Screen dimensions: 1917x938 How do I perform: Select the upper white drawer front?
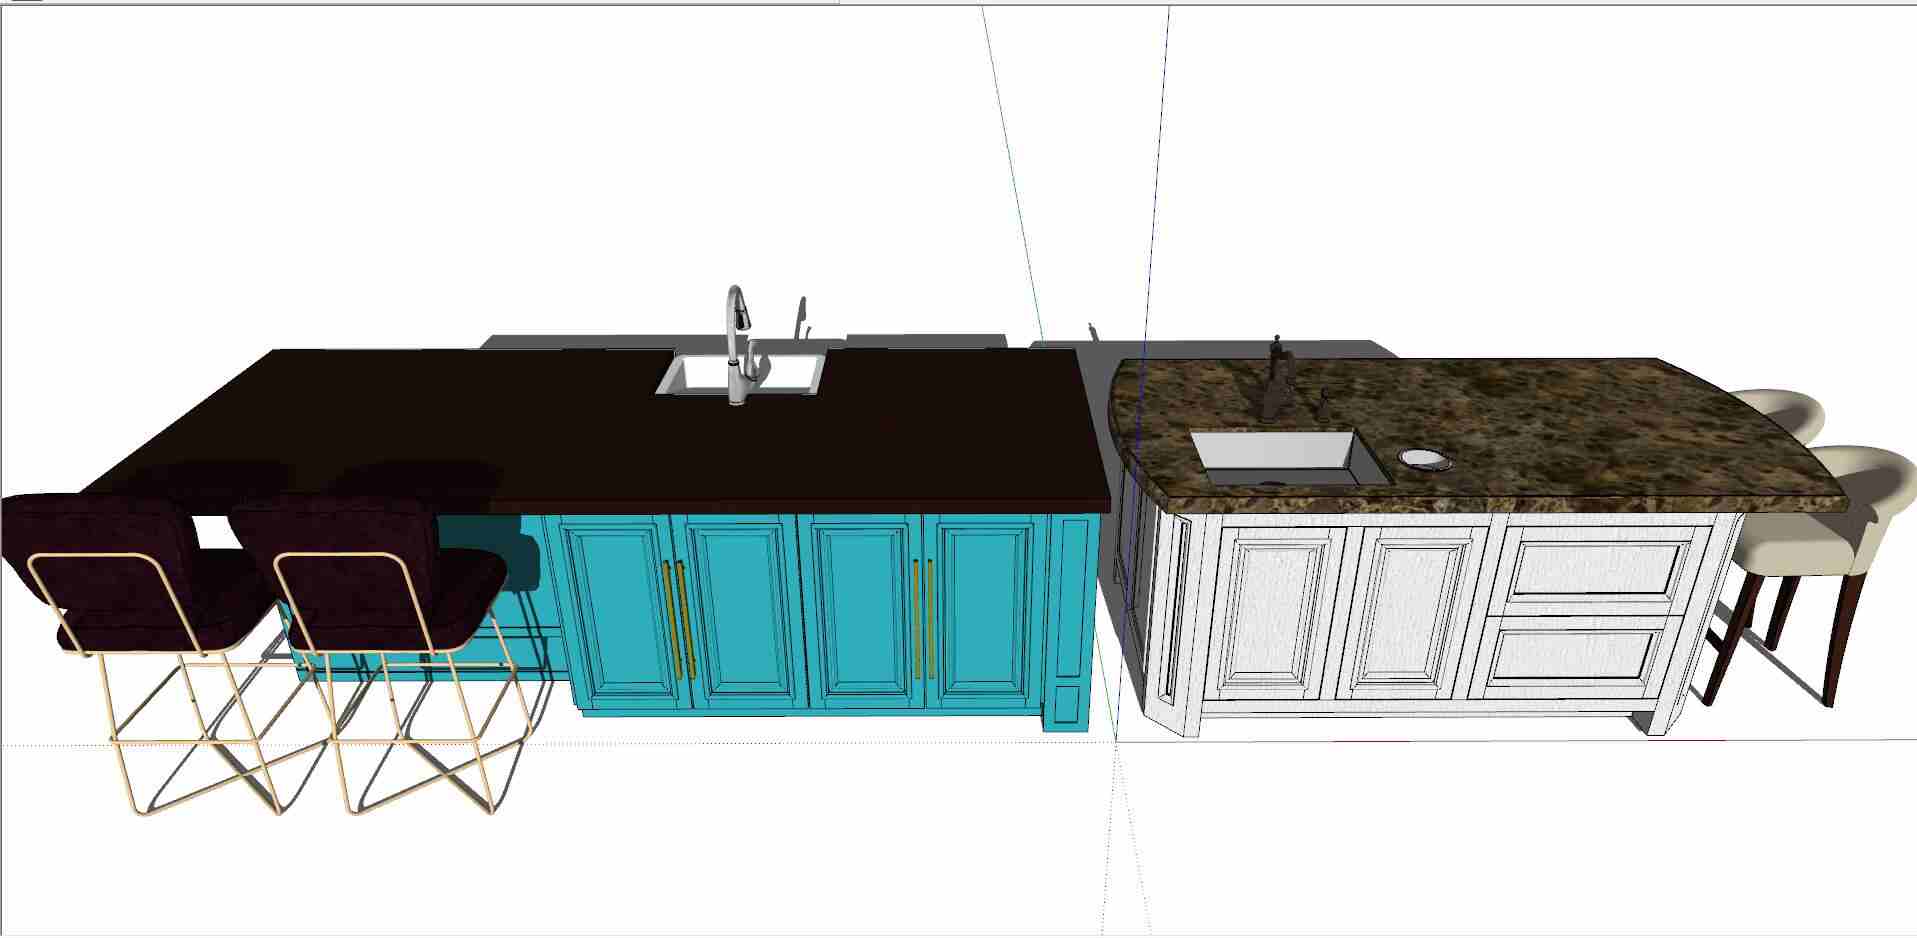click(1597, 570)
